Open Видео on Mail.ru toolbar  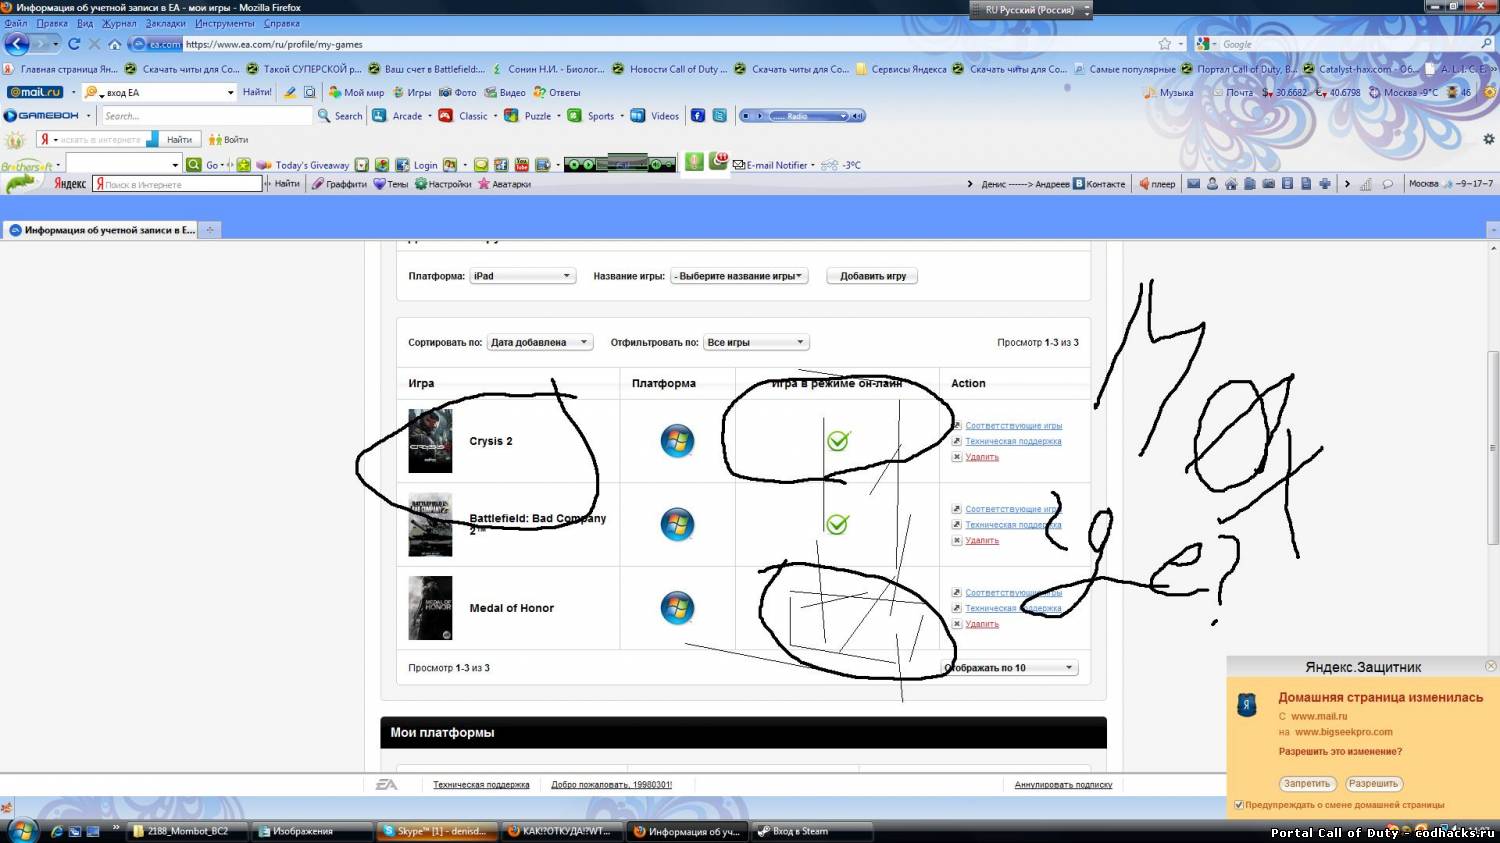click(x=505, y=92)
